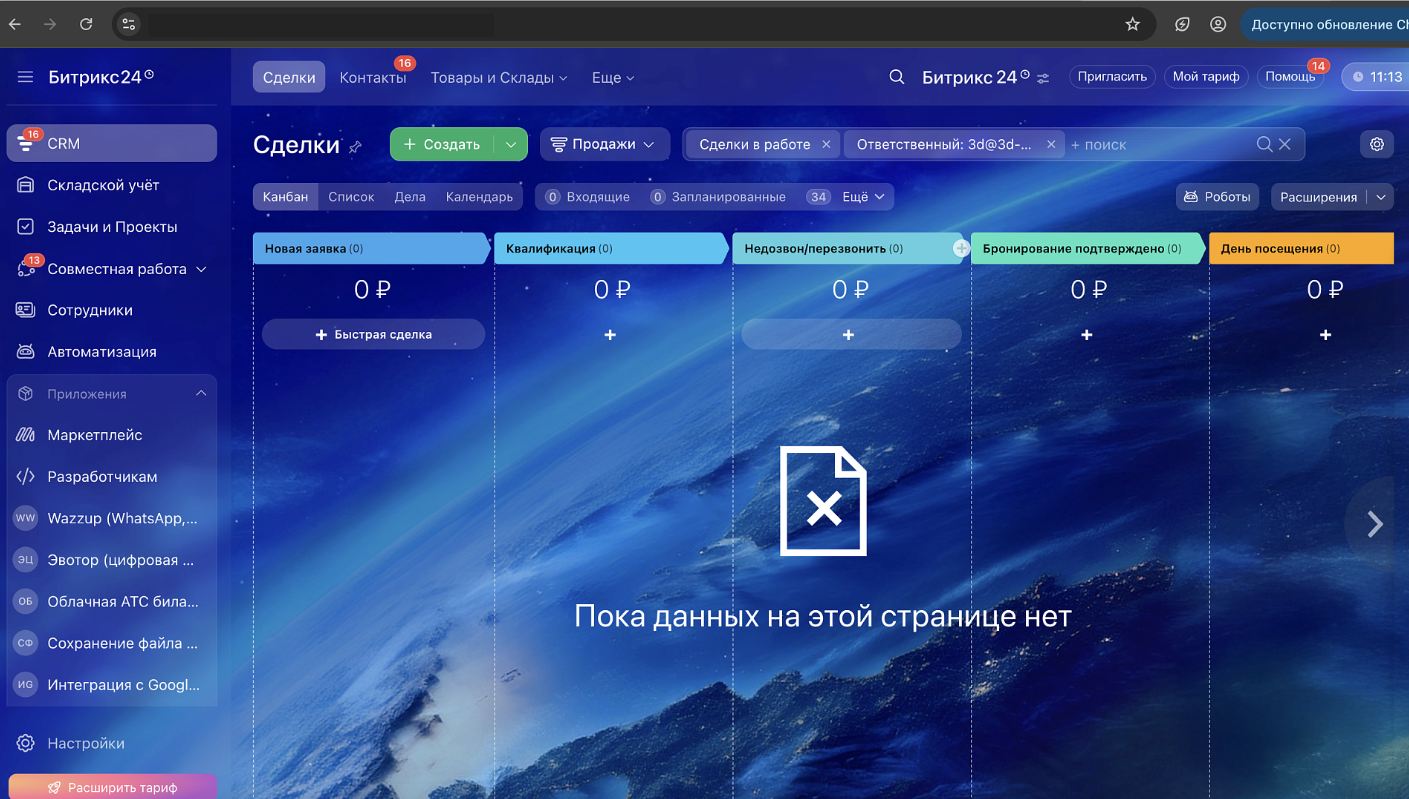The height and width of the screenshot is (799, 1409).
Task: Collapse the Приложения sidebar section
Action: point(201,394)
